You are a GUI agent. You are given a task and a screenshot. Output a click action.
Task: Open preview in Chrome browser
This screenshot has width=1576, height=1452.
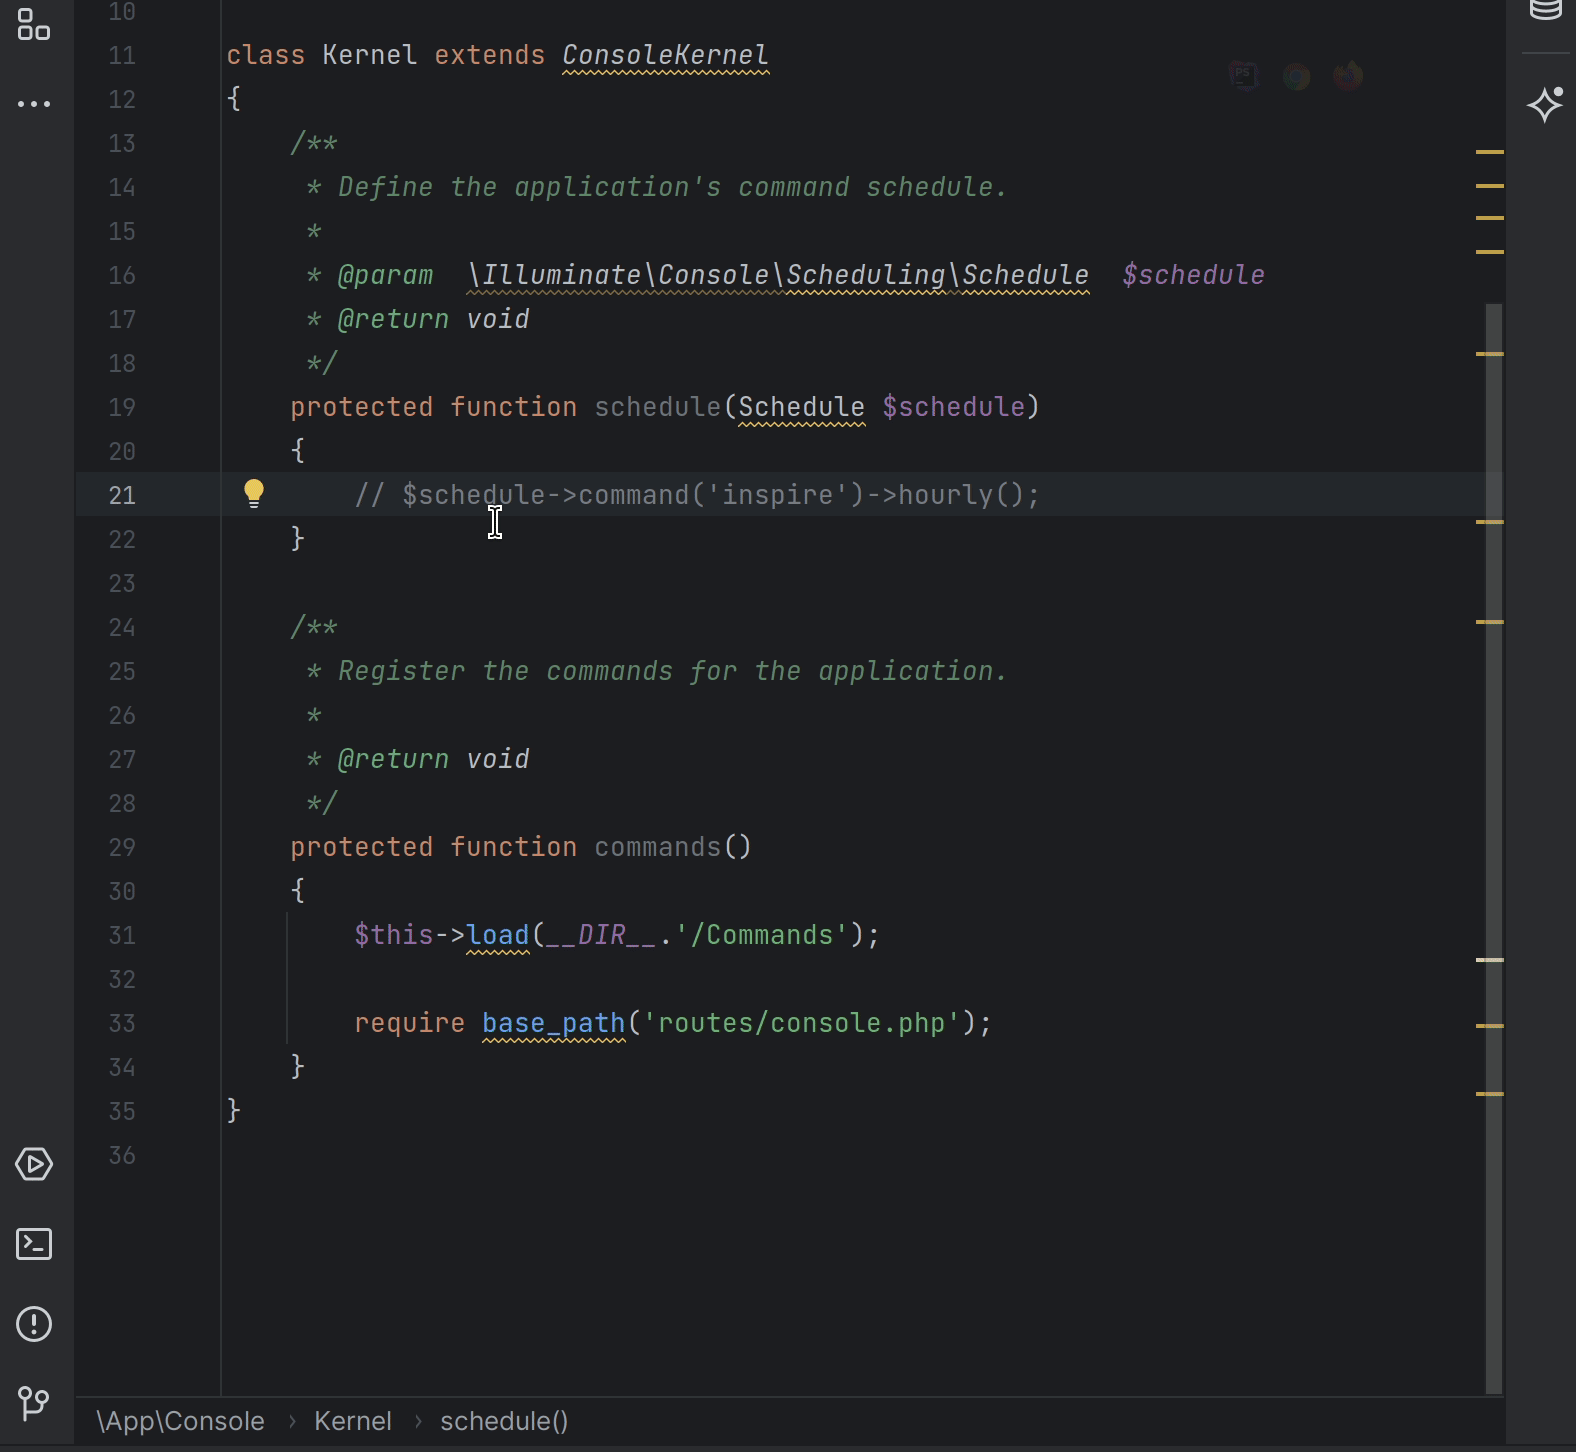pos(1296,76)
